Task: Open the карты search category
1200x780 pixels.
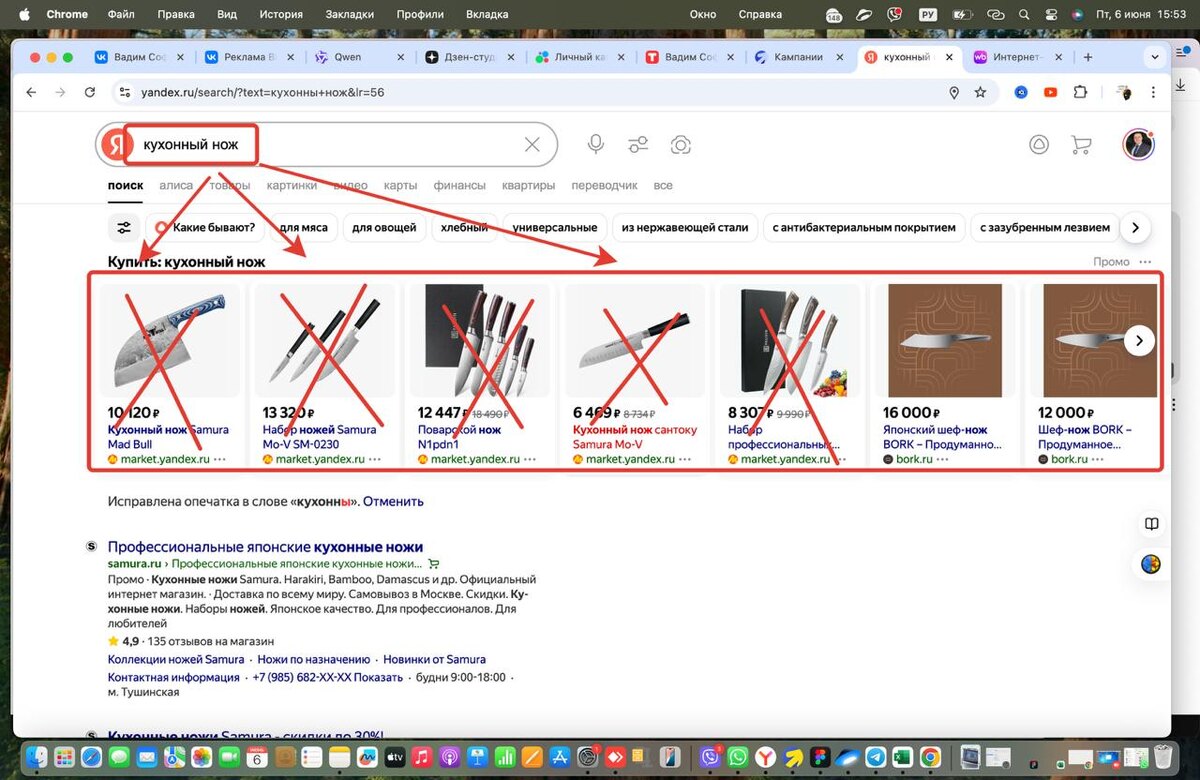Action: pos(400,185)
